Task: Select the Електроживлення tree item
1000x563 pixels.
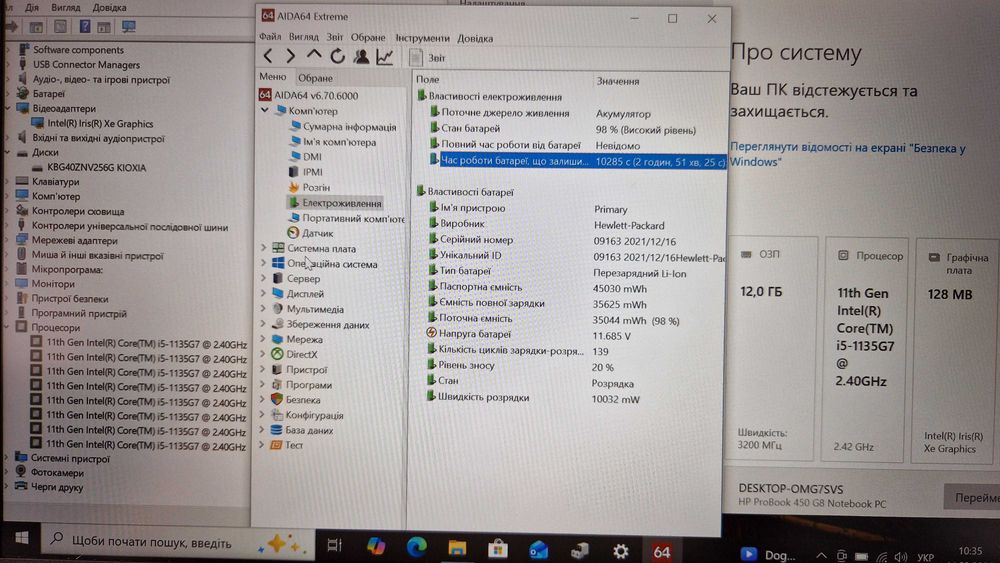Action: click(x=335, y=203)
